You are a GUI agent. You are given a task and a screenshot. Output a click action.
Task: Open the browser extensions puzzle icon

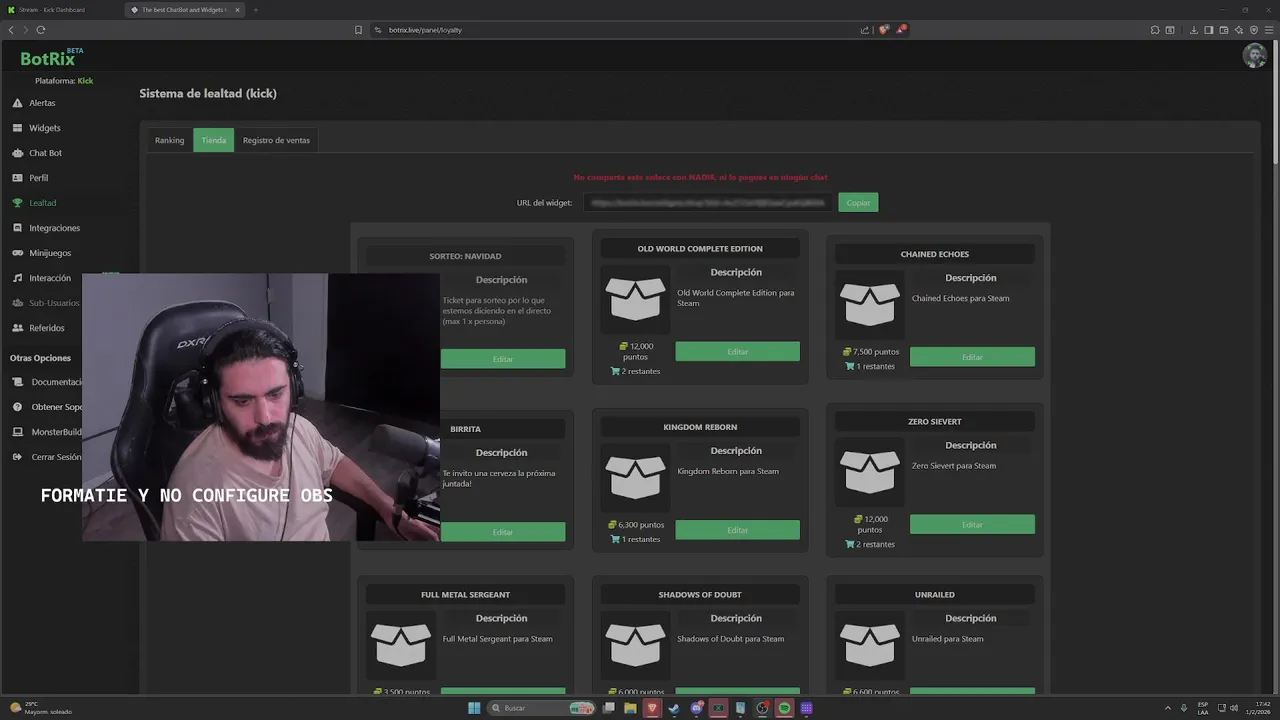[1155, 30]
